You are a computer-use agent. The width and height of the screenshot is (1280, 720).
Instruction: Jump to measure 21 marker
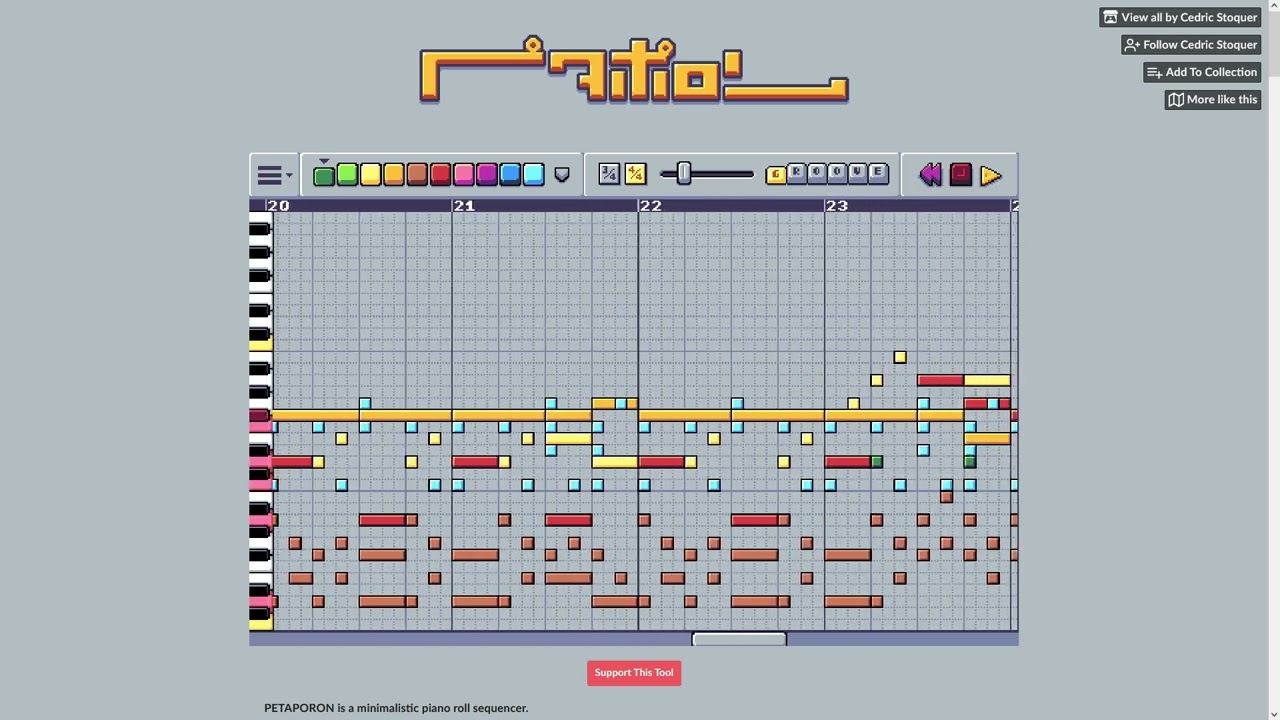464,205
